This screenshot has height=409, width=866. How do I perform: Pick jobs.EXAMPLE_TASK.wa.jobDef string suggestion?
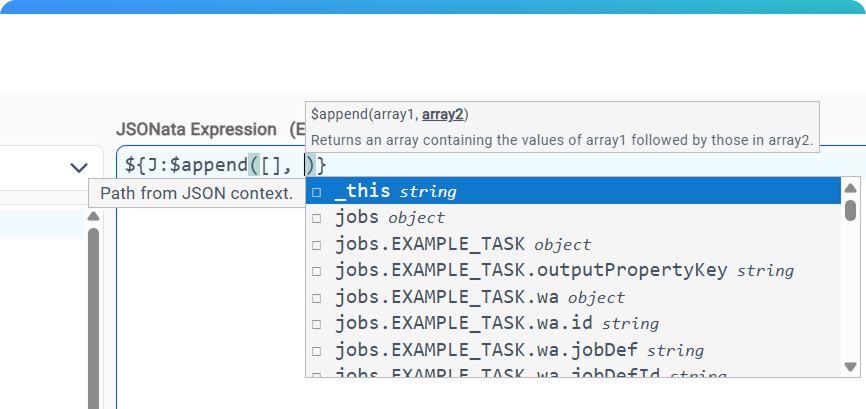(573, 350)
